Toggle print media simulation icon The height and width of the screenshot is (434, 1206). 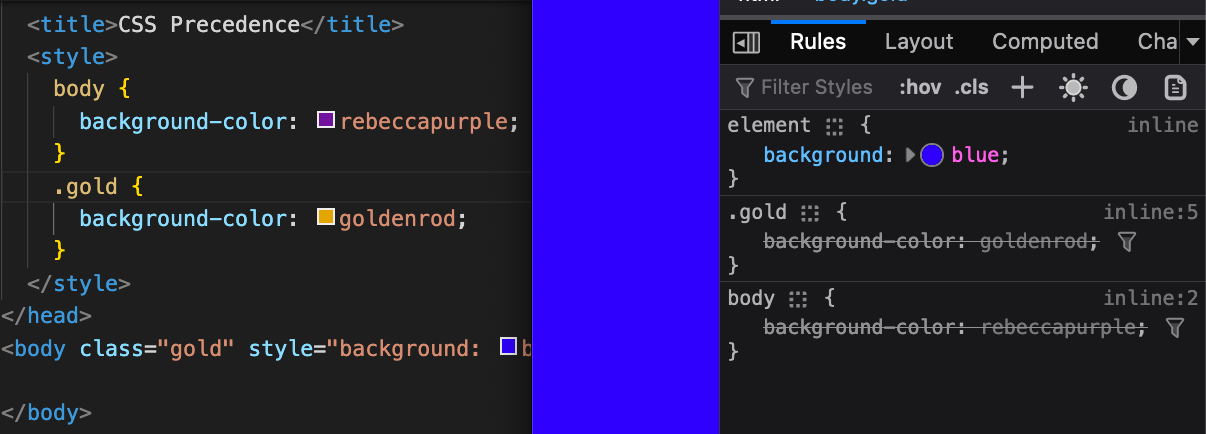pyautogui.click(x=1175, y=88)
